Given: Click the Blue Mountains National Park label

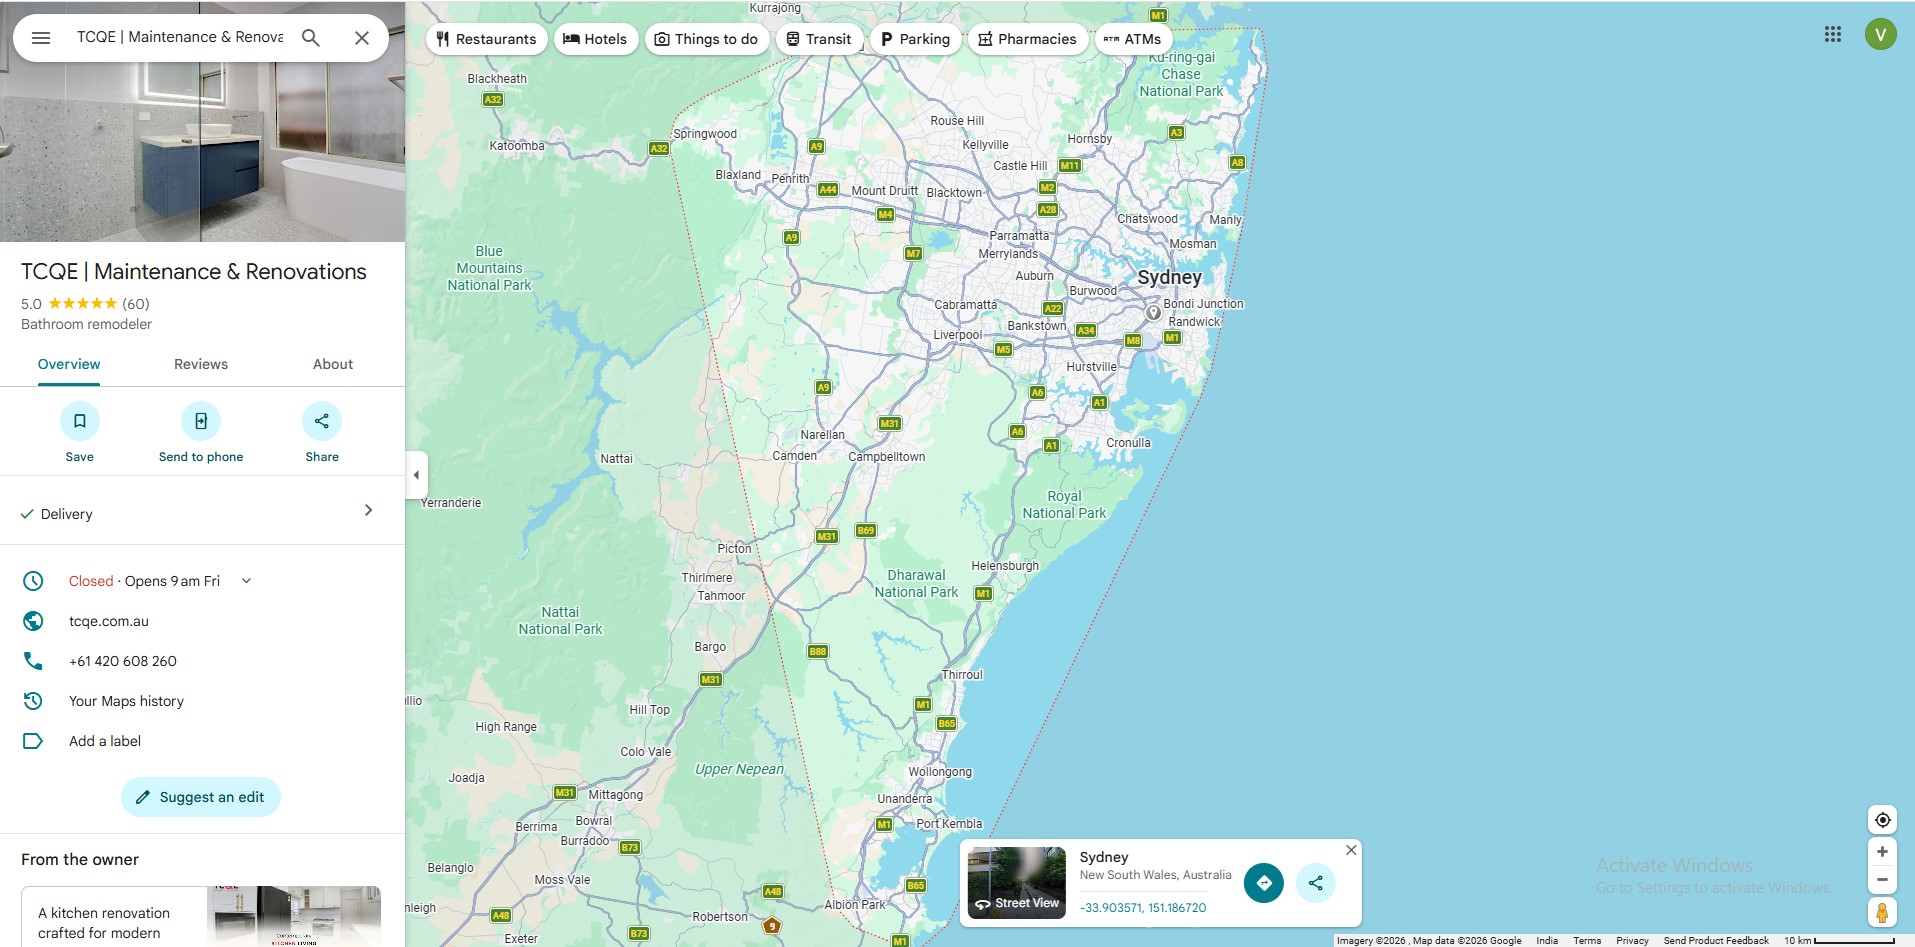Looking at the screenshot, I should click(489, 268).
